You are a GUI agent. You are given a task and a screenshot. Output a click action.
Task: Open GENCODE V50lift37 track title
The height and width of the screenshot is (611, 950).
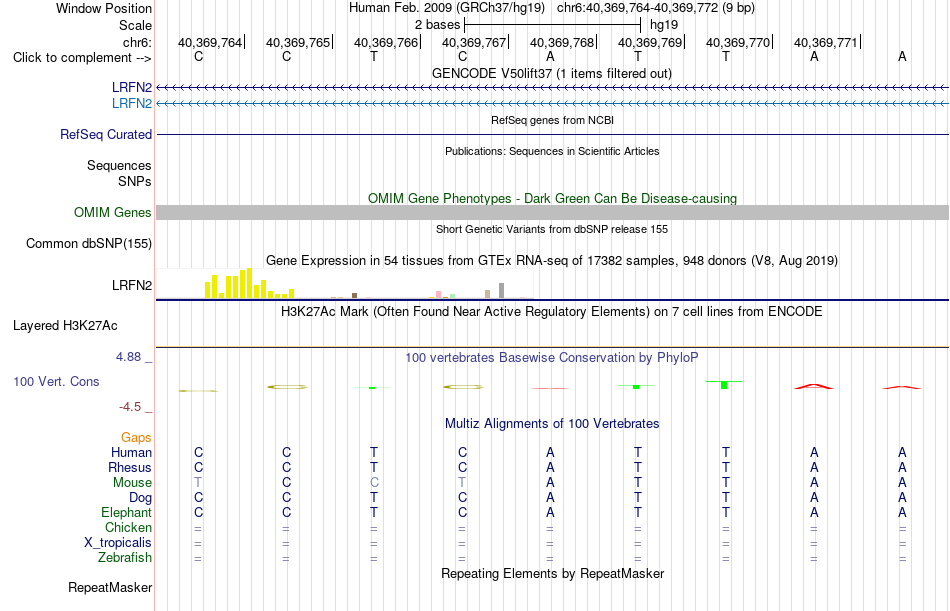[552, 73]
